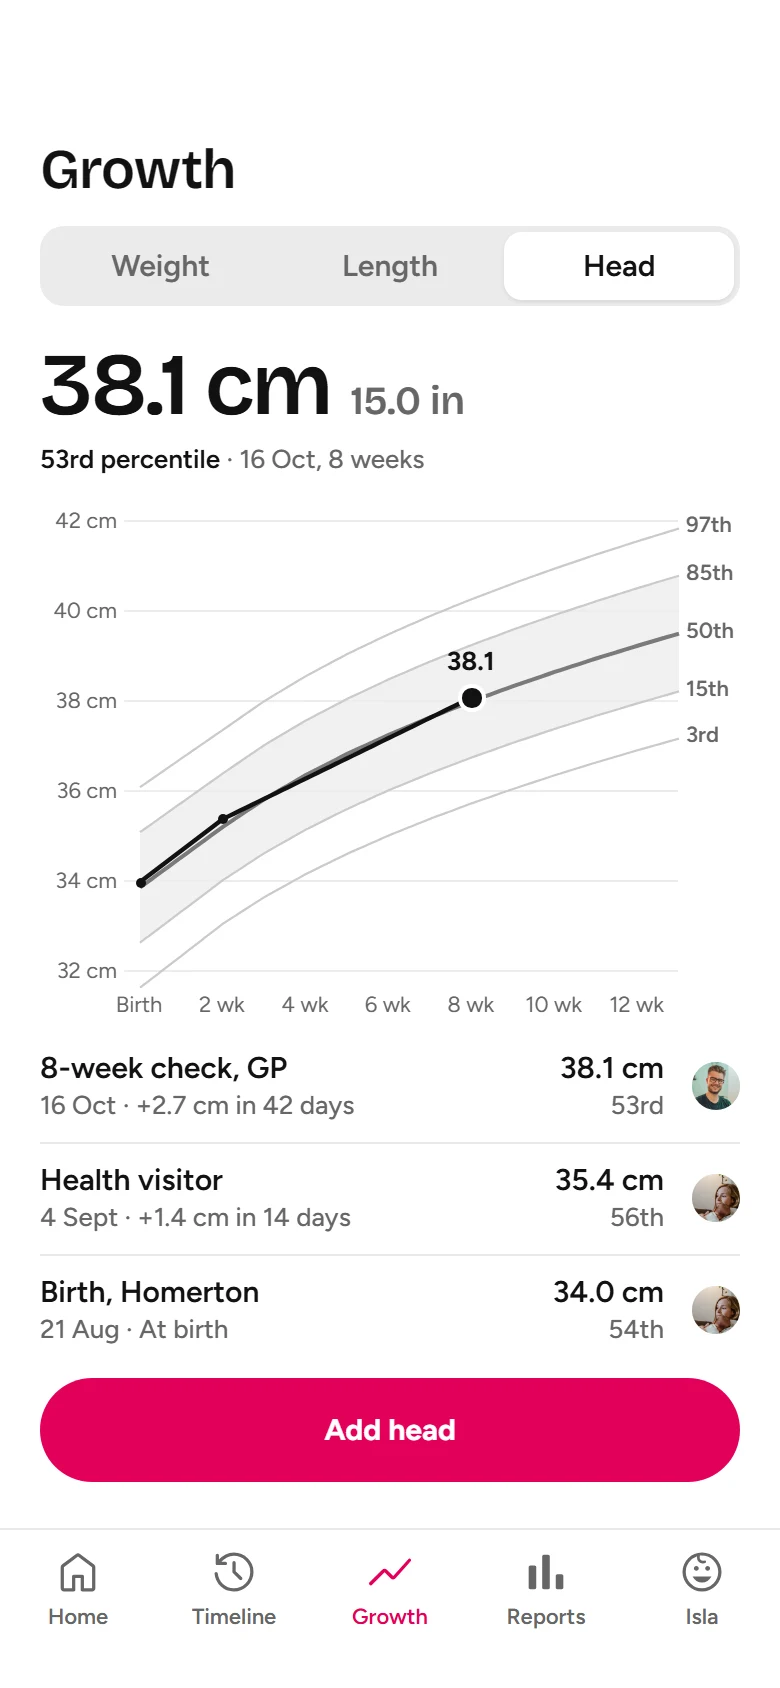780x1688 pixels.
Task: Open the Home tab icon
Action: [x=78, y=1572]
